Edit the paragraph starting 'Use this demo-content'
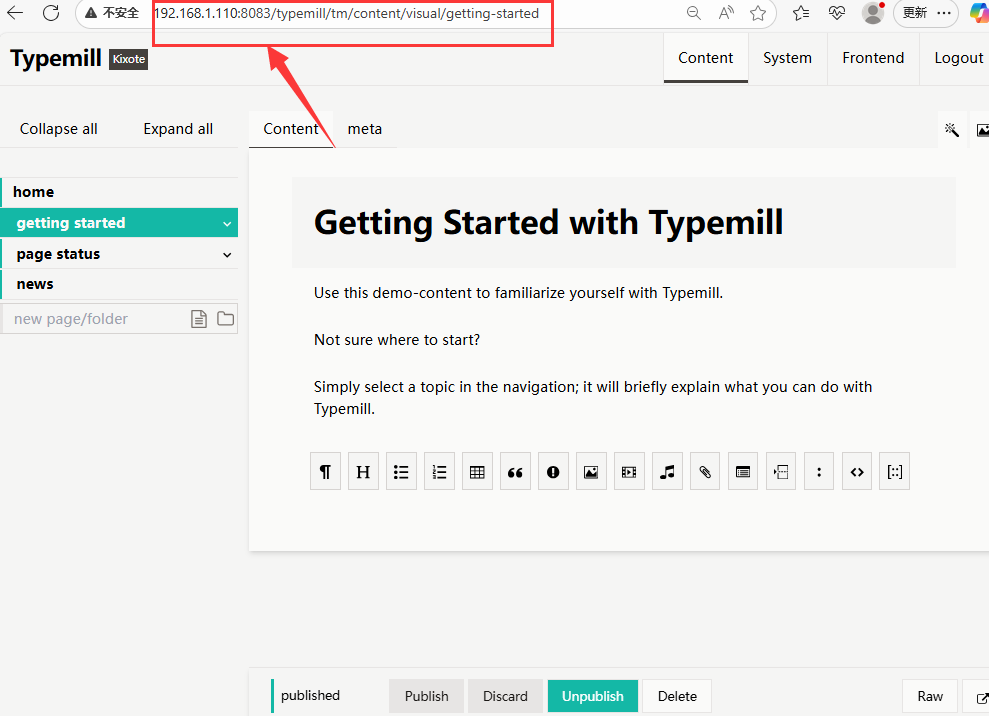Viewport: 989px width, 716px height. coord(518,293)
